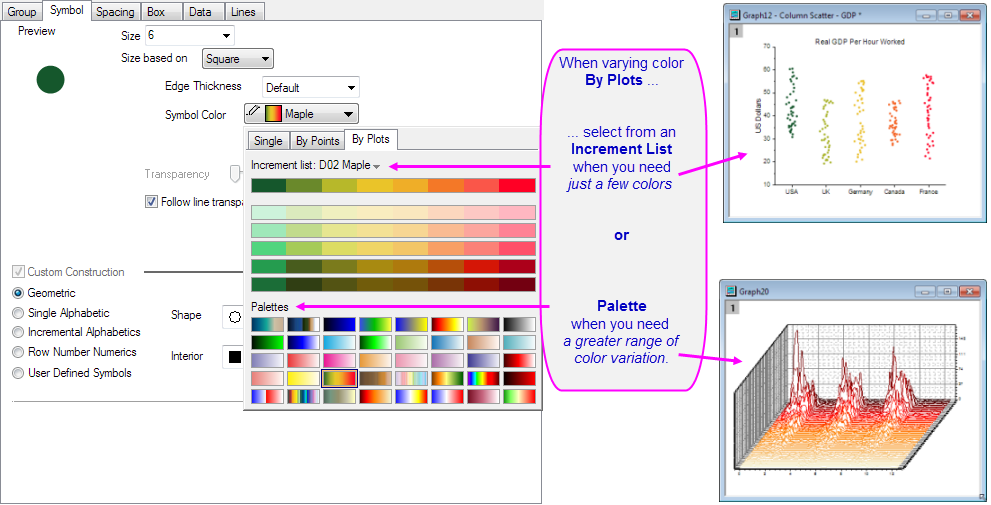Switch to the Single color tab
Viewport: 991px width, 505px height.
(x=268, y=140)
